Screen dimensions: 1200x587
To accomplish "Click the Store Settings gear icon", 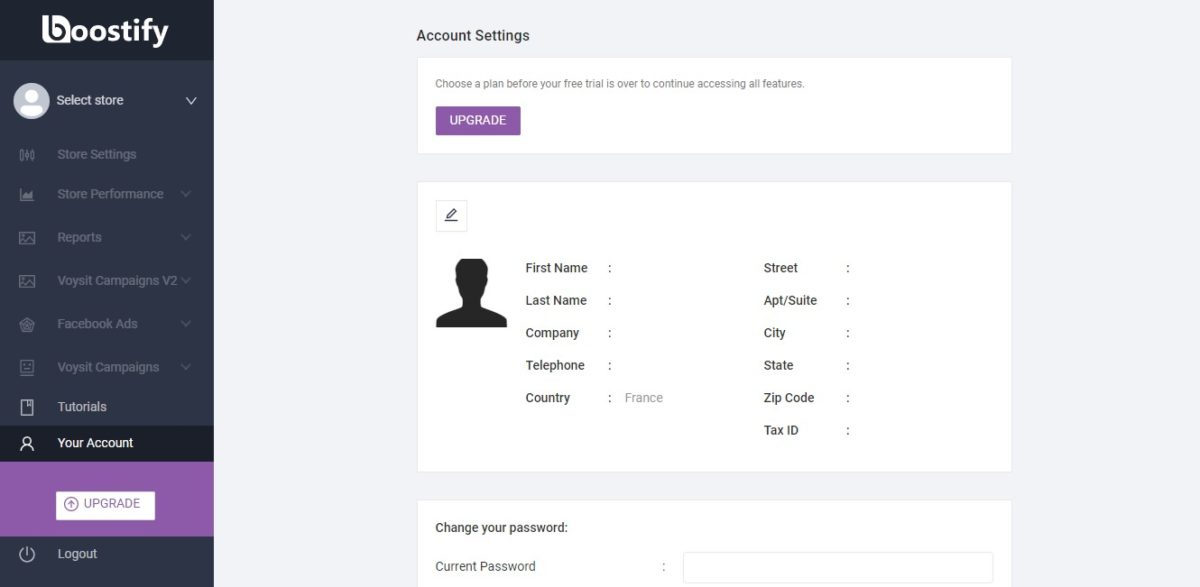I will click(x=25, y=153).
